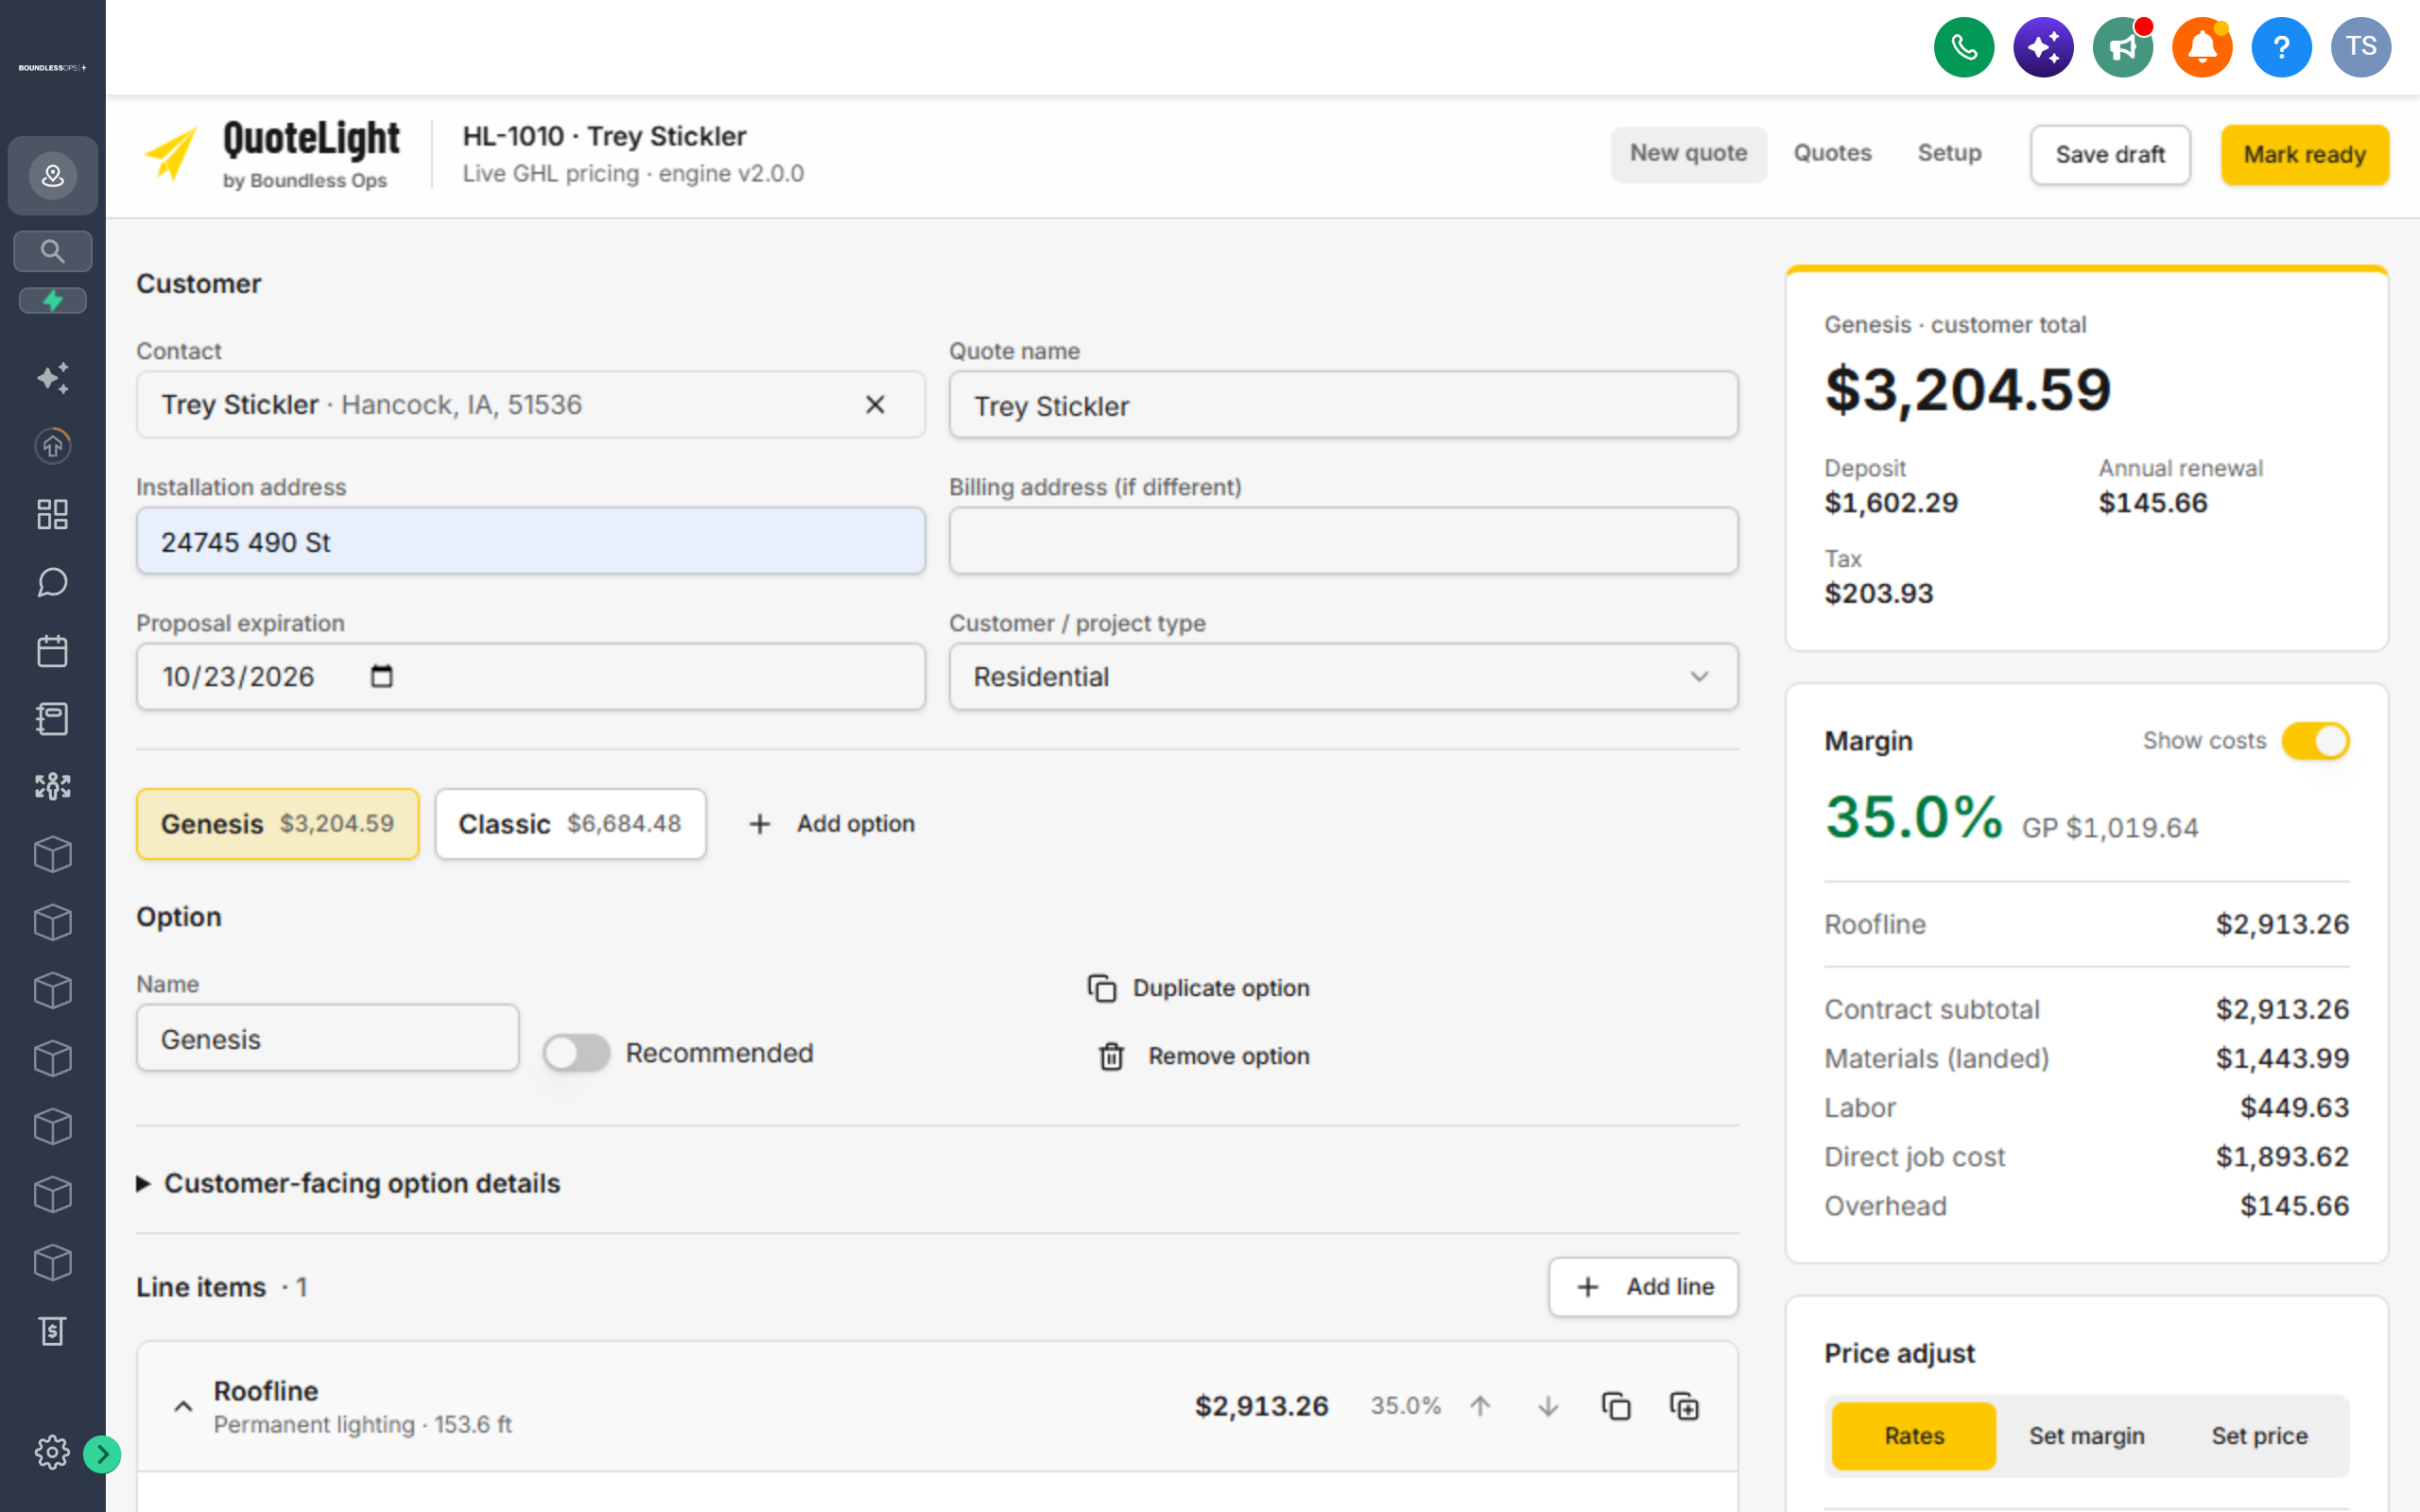Open the blue help question mark
Image resolution: width=2420 pixels, height=1512 pixels.
click(2281, 47)
